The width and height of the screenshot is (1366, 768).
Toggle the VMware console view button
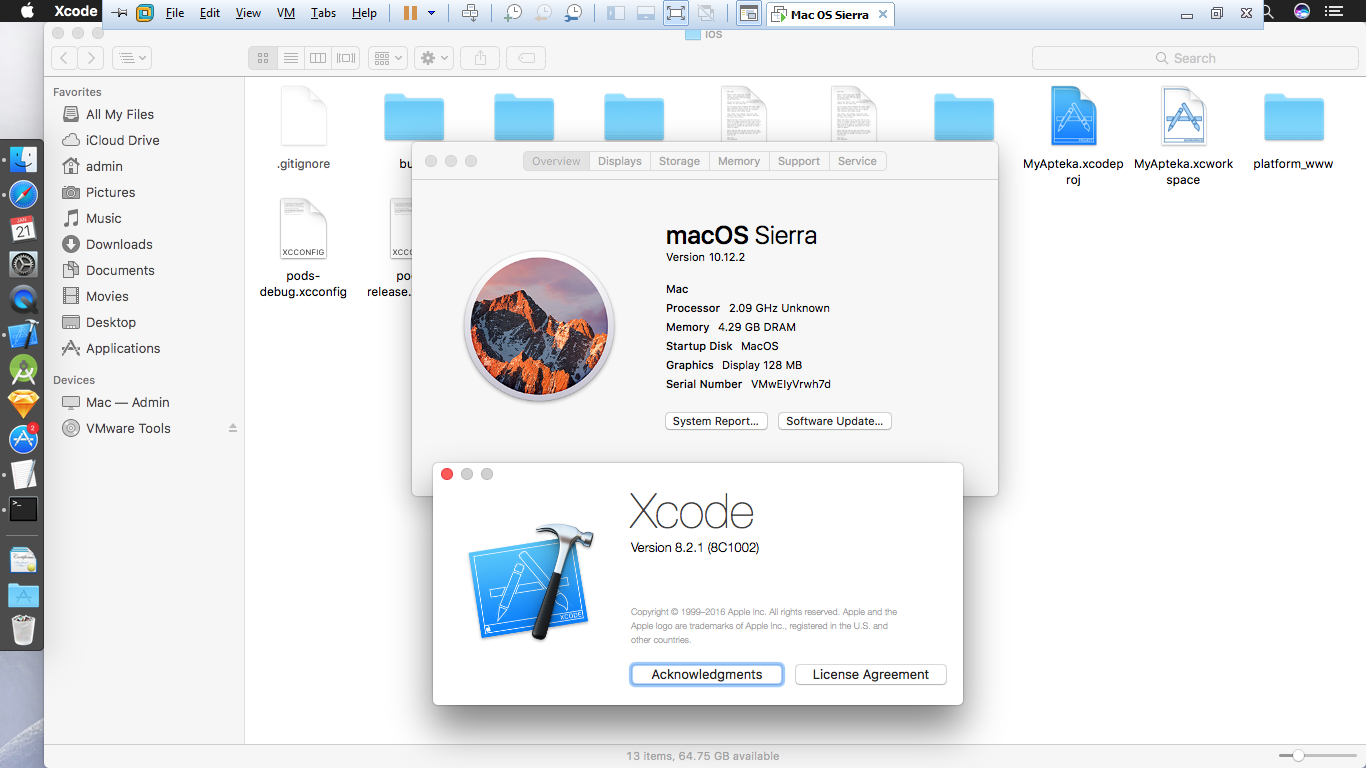point(747,13)
